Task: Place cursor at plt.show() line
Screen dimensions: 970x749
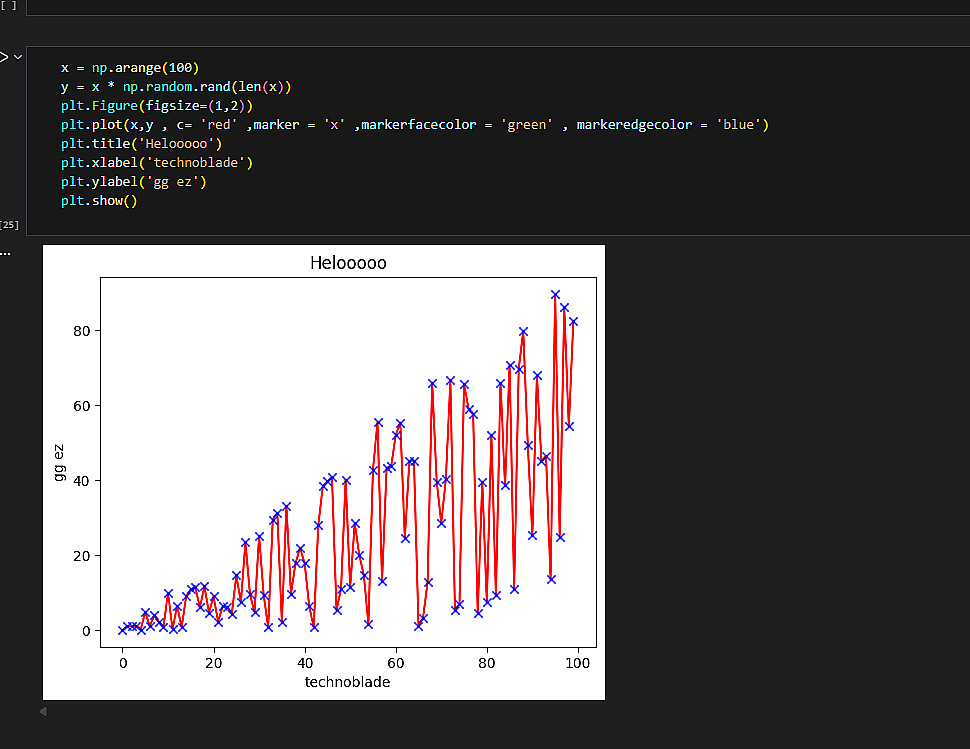Action: point(98,201)
